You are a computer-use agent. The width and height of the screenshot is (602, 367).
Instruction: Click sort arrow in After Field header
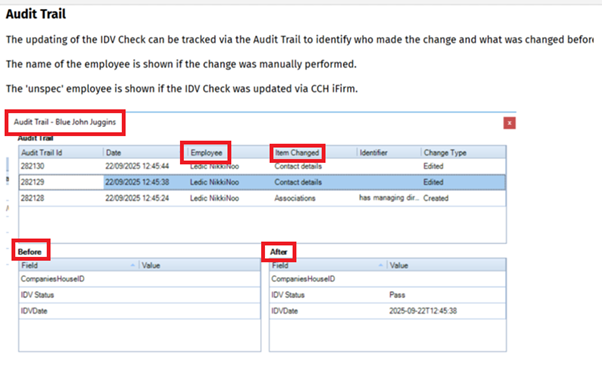click(x=380, y=265)
